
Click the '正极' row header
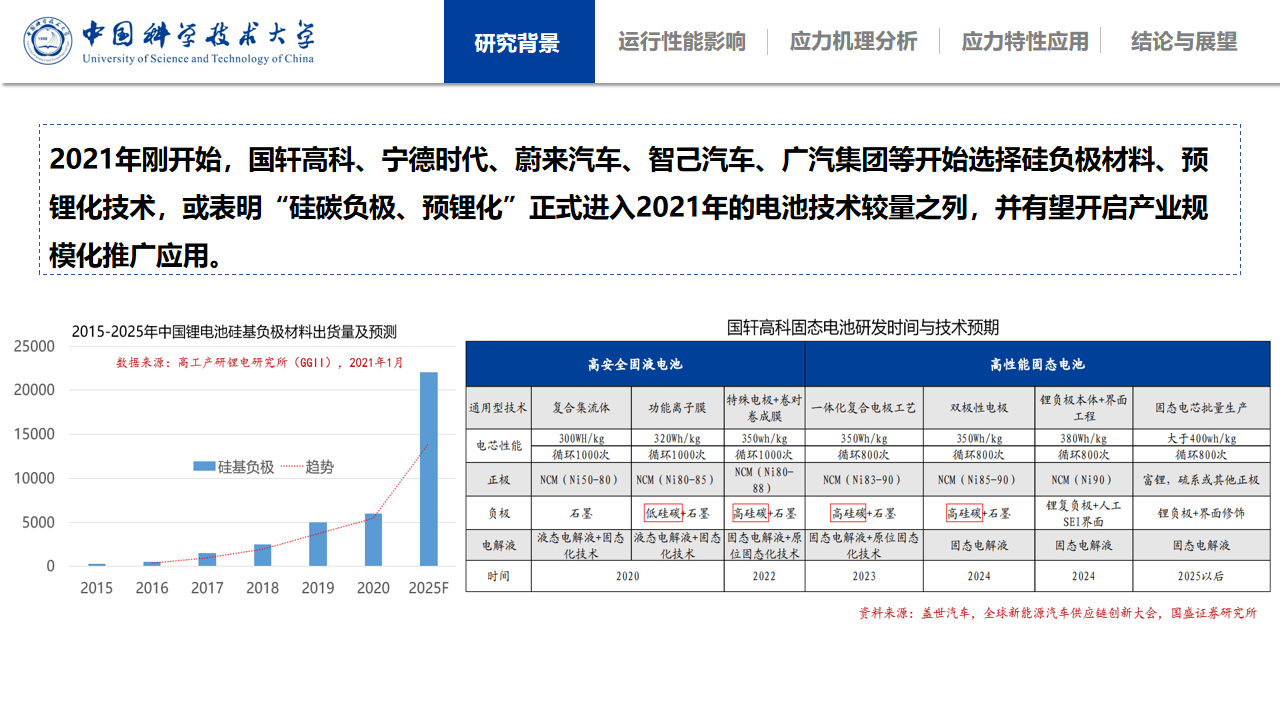[x=498, y=480]
